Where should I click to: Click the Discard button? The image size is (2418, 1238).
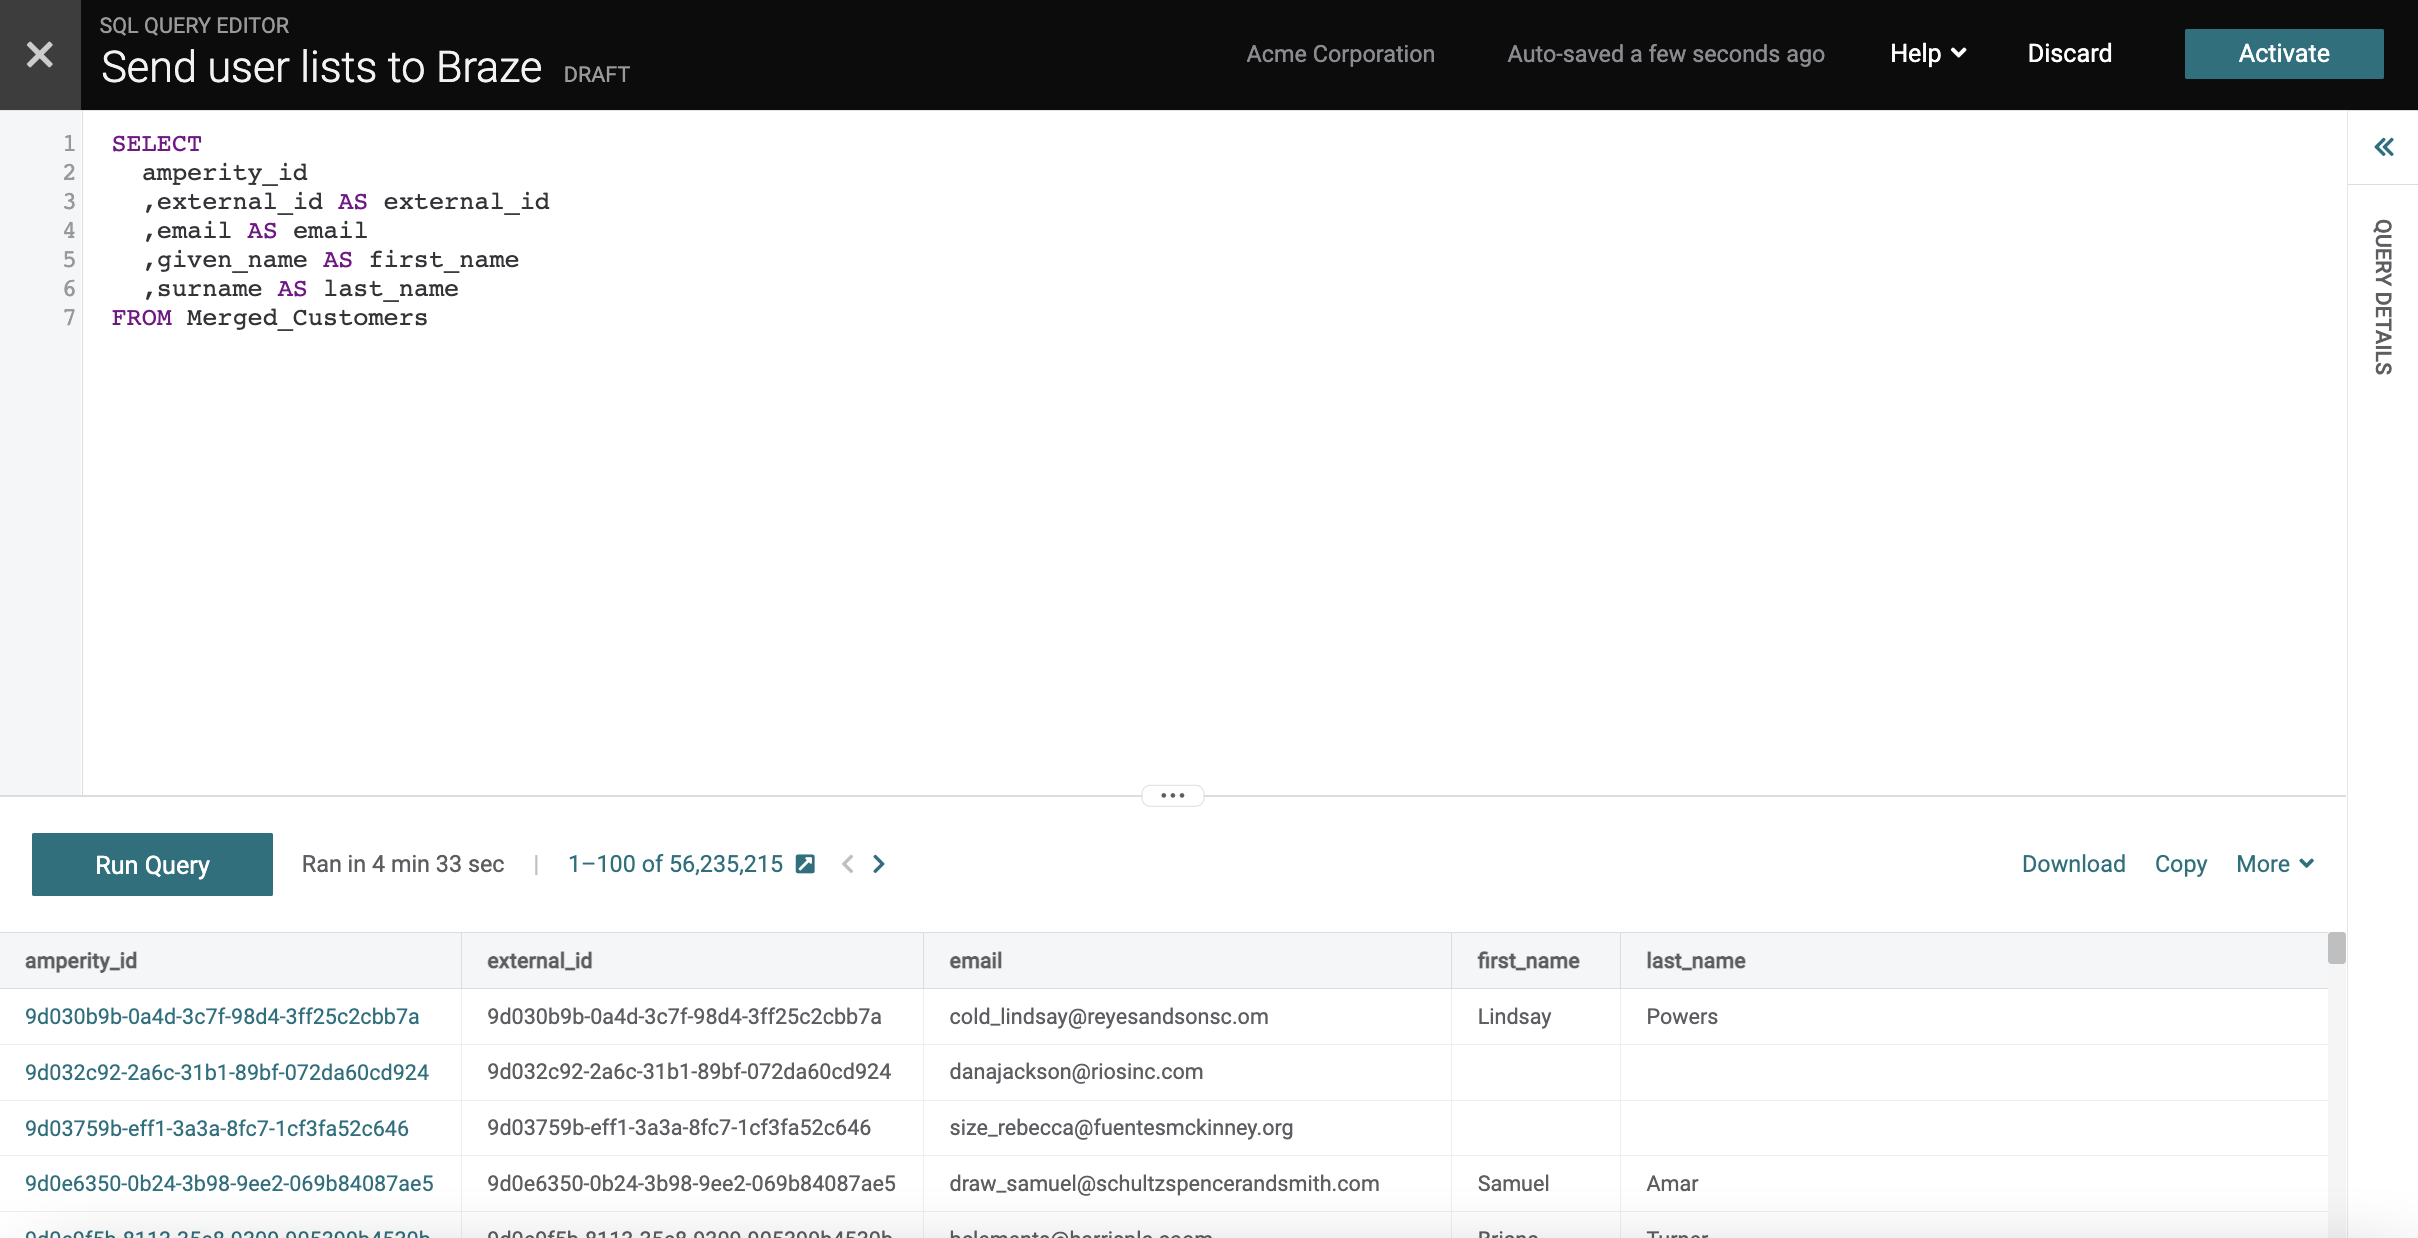point(2069,54)
